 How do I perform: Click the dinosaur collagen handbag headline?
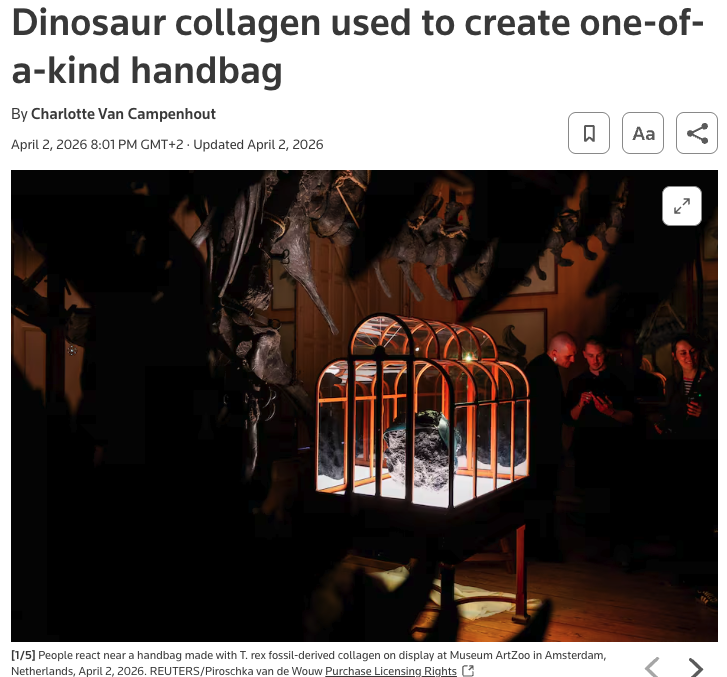pyautogui.click(x=357, y=46)
